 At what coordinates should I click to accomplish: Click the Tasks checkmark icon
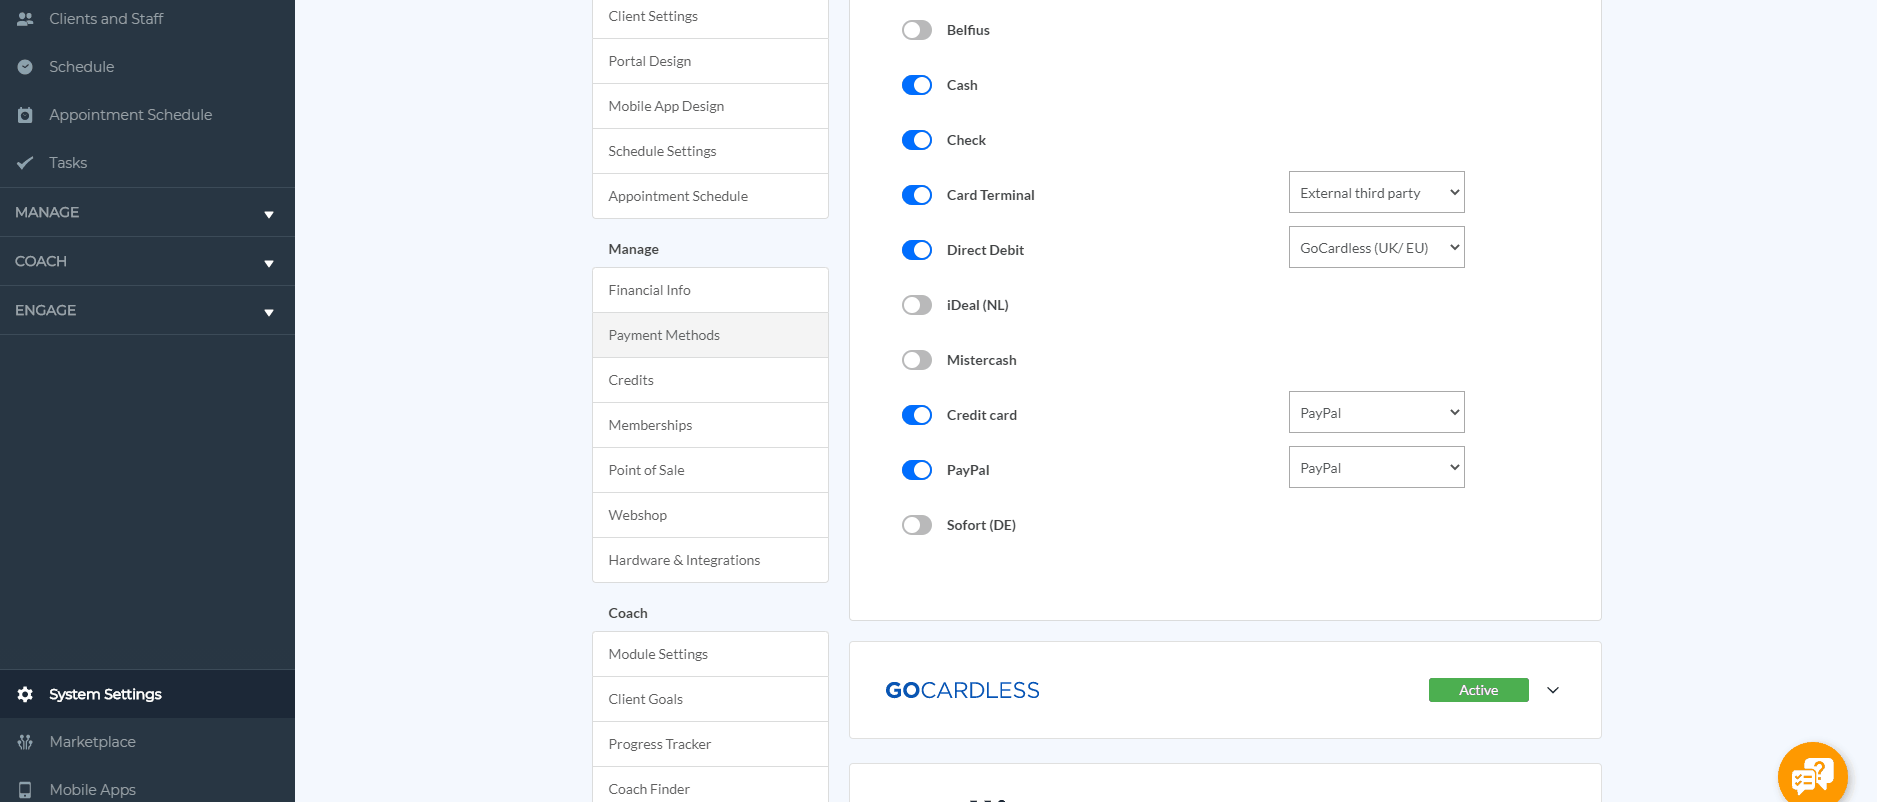pyautogui.click(x=25, y=163)
